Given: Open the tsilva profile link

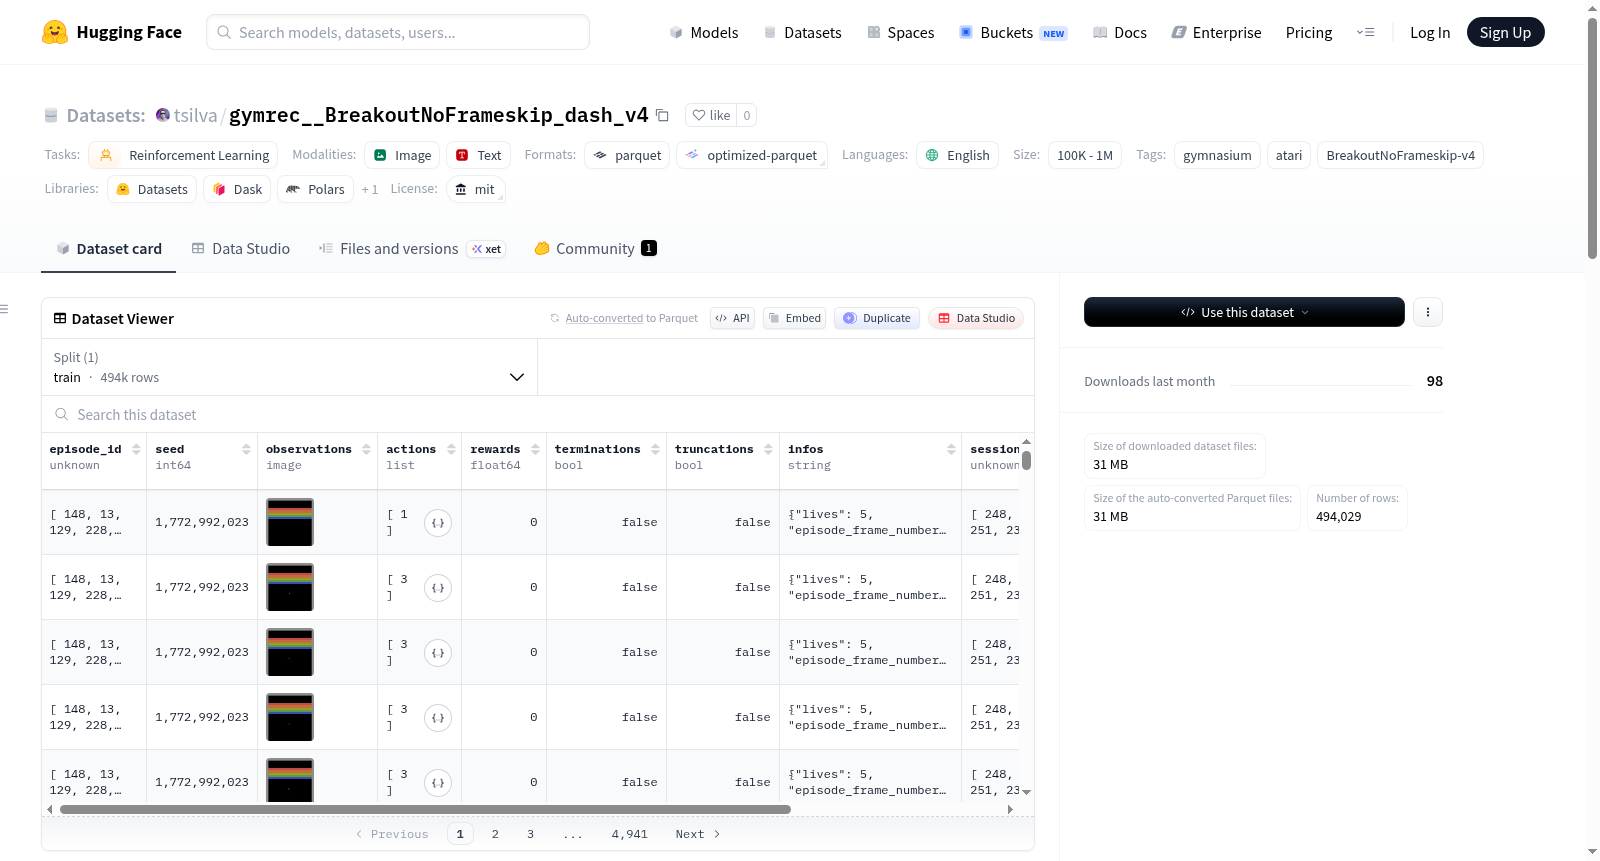Looking at the screenshot, I should [195, 116].
